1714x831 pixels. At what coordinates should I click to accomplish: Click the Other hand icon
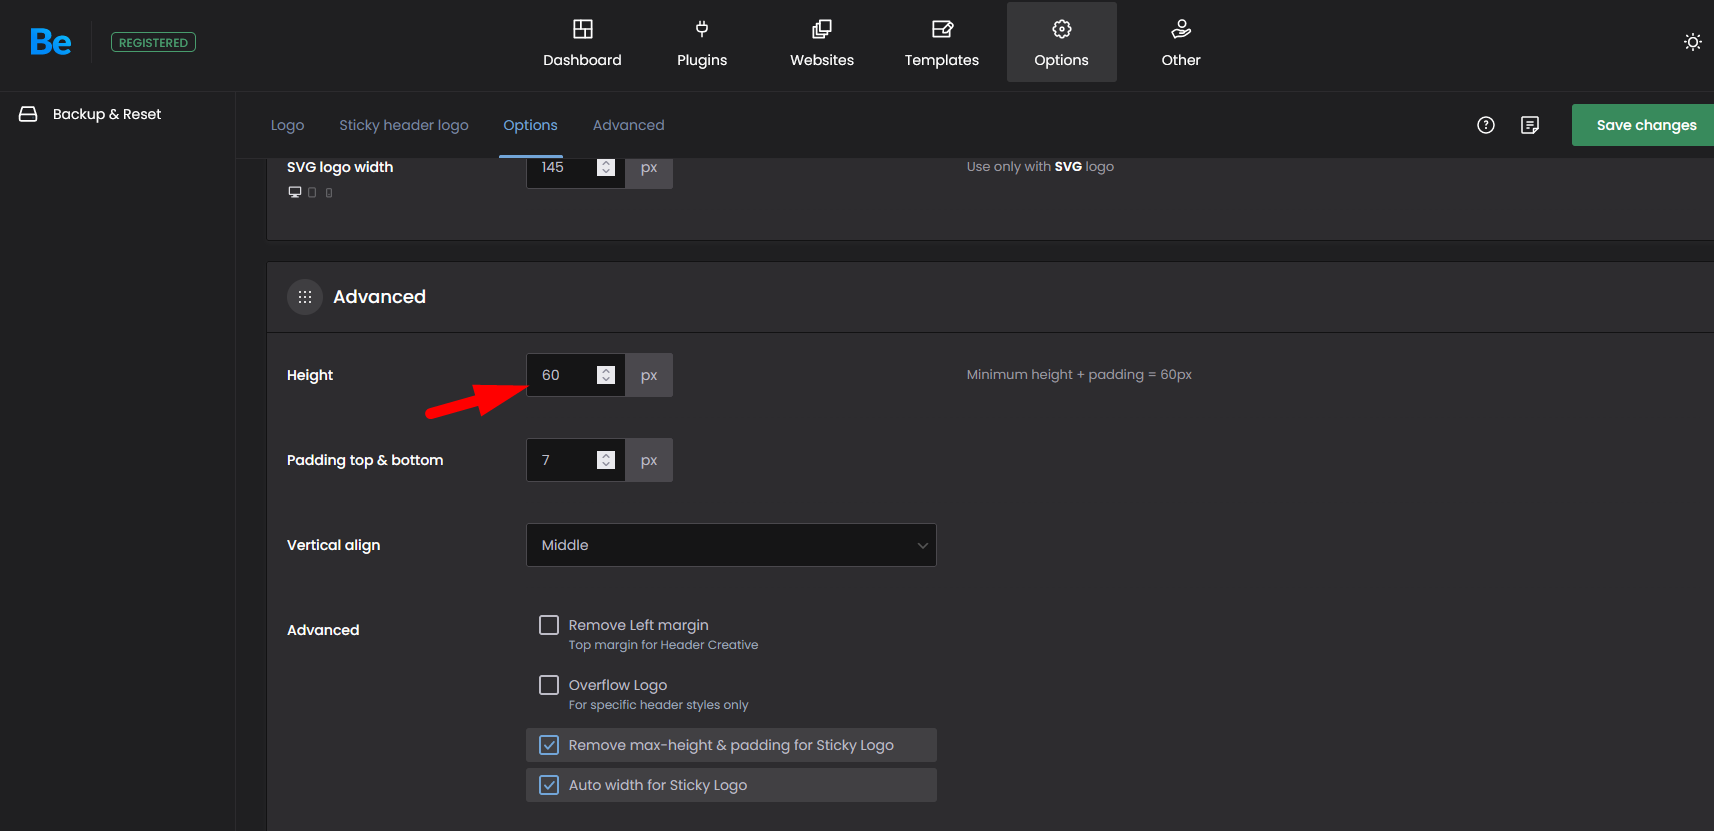point(1181,28)
